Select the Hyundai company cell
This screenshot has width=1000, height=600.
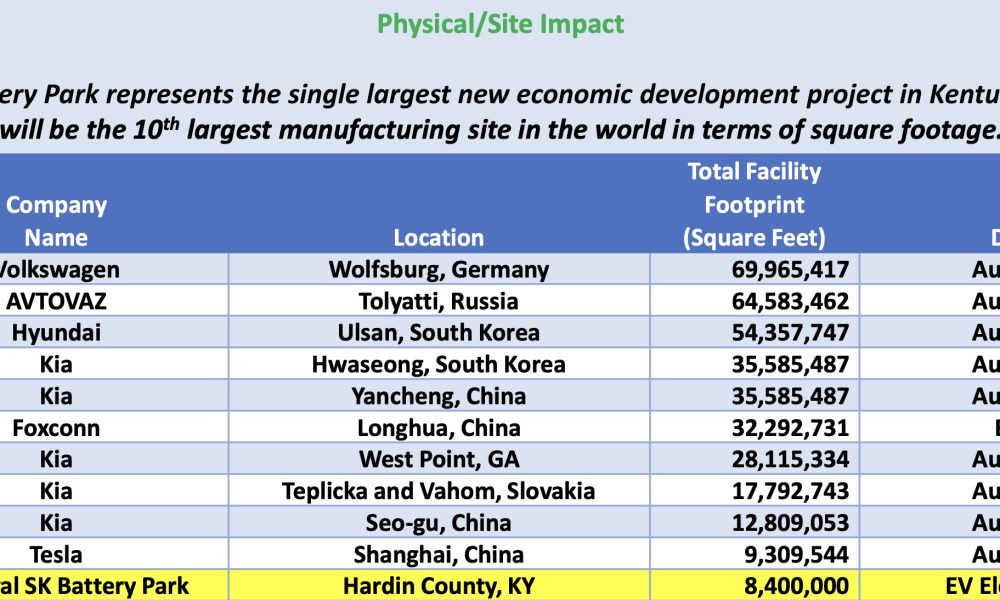[114, 332]
